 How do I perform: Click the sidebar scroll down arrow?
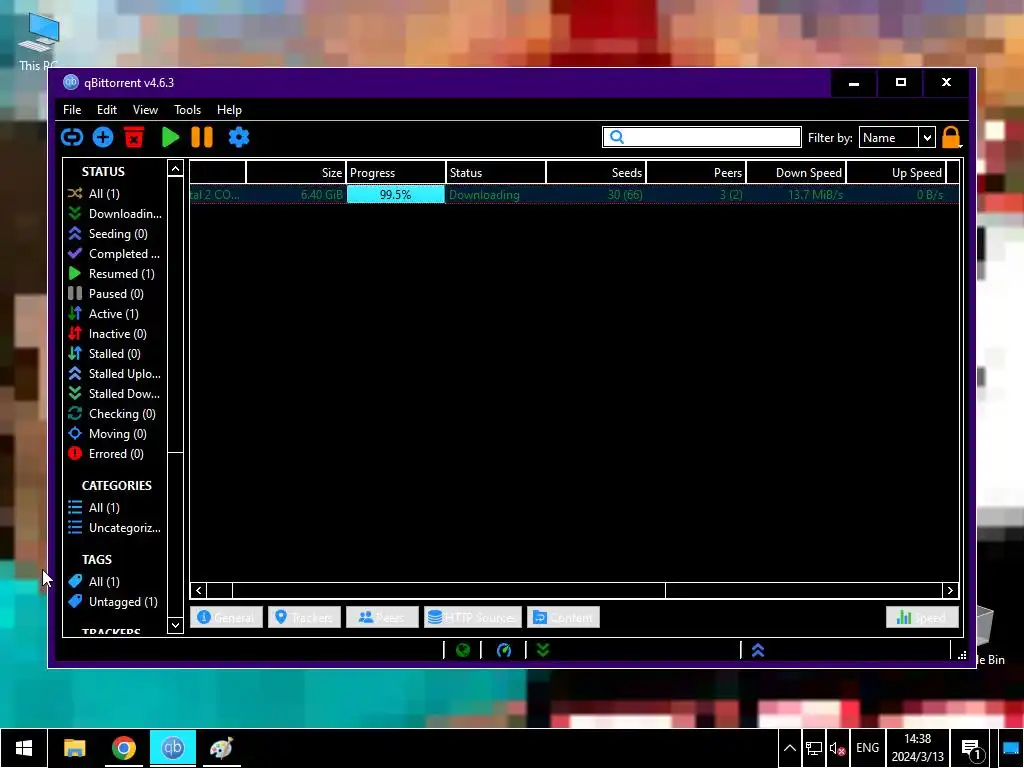pyautogui.click(x=175, y=625)
